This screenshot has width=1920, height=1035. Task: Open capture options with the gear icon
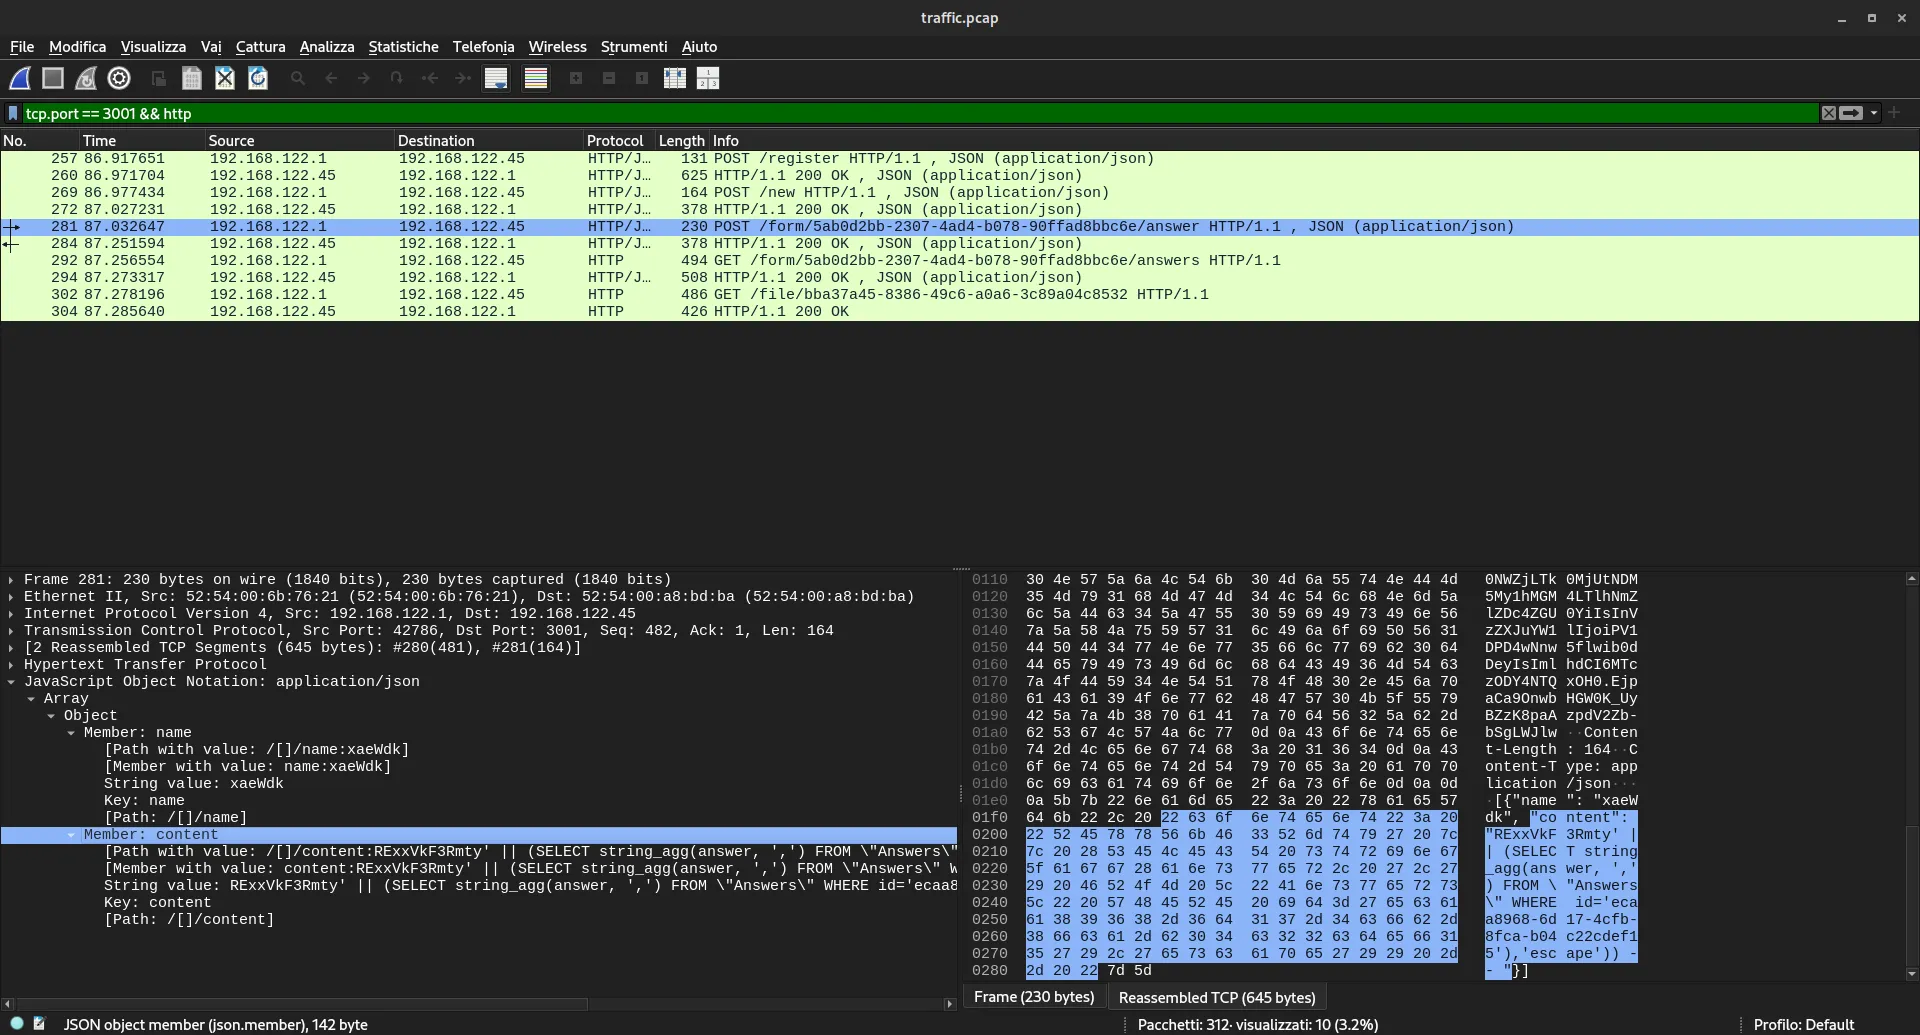(x=119, y=78)
